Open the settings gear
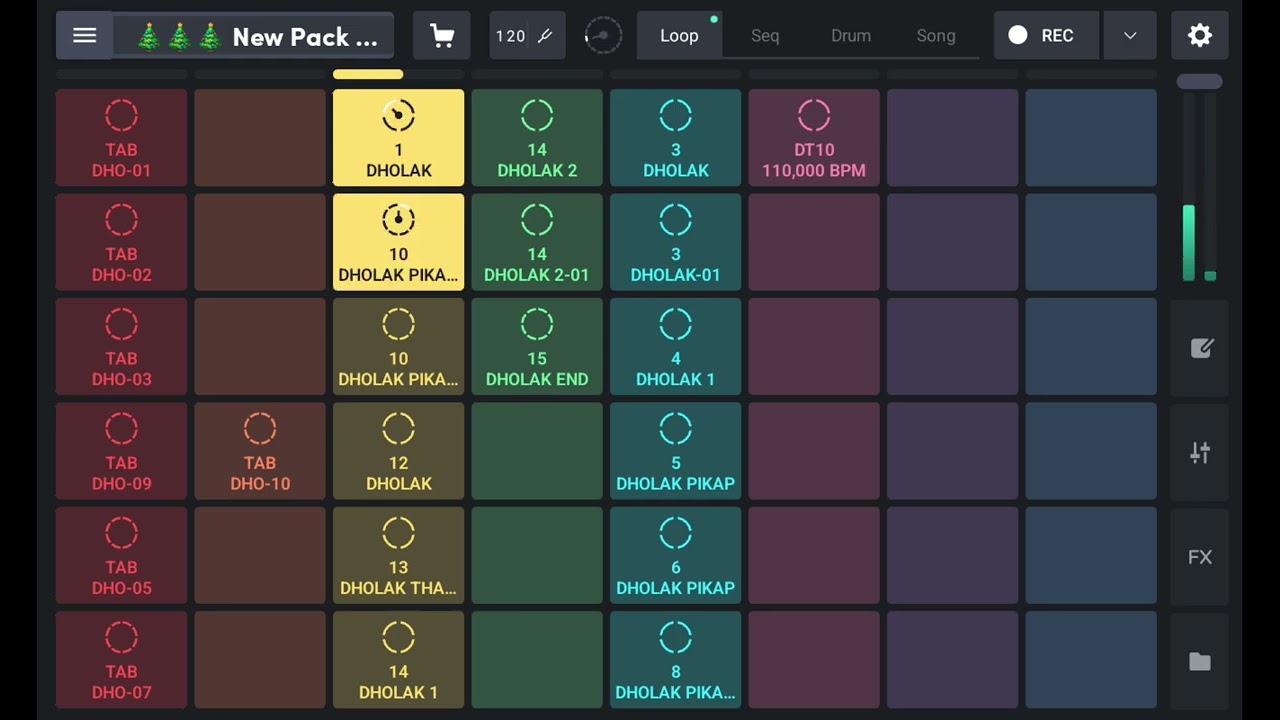 coord(1199,36)
